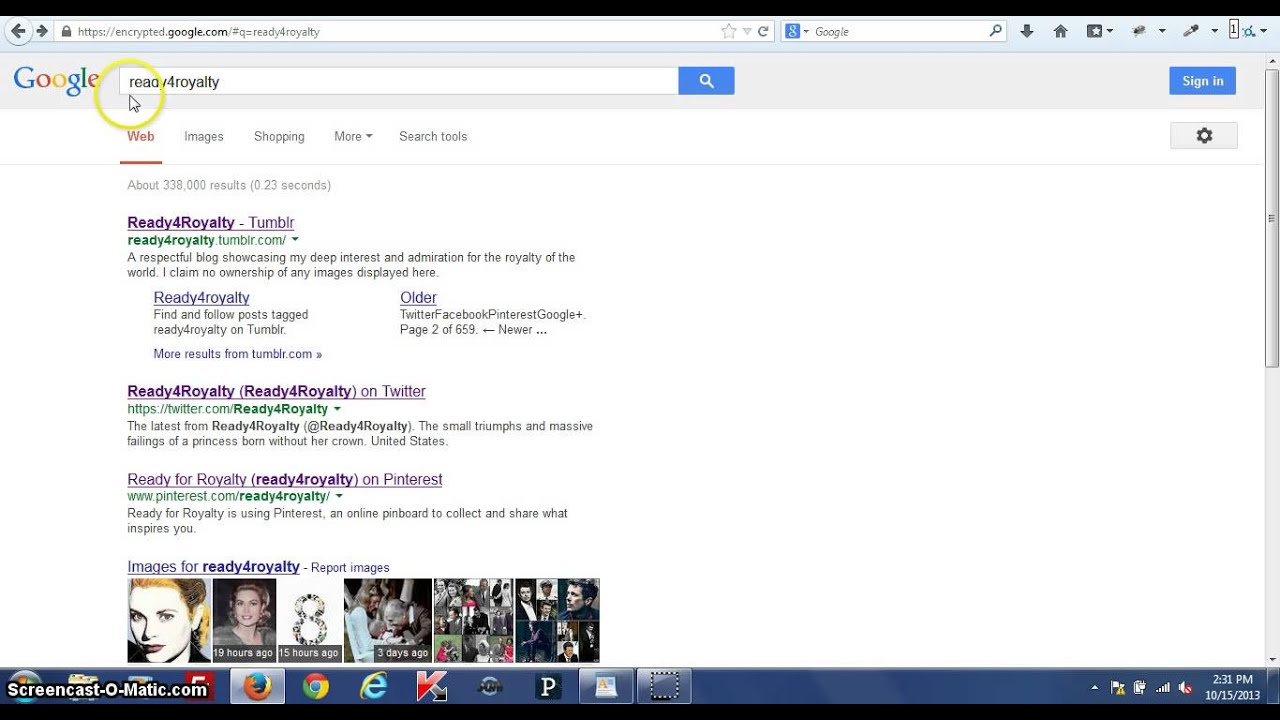Open the URL history dropdown arrow

[746, 32]
